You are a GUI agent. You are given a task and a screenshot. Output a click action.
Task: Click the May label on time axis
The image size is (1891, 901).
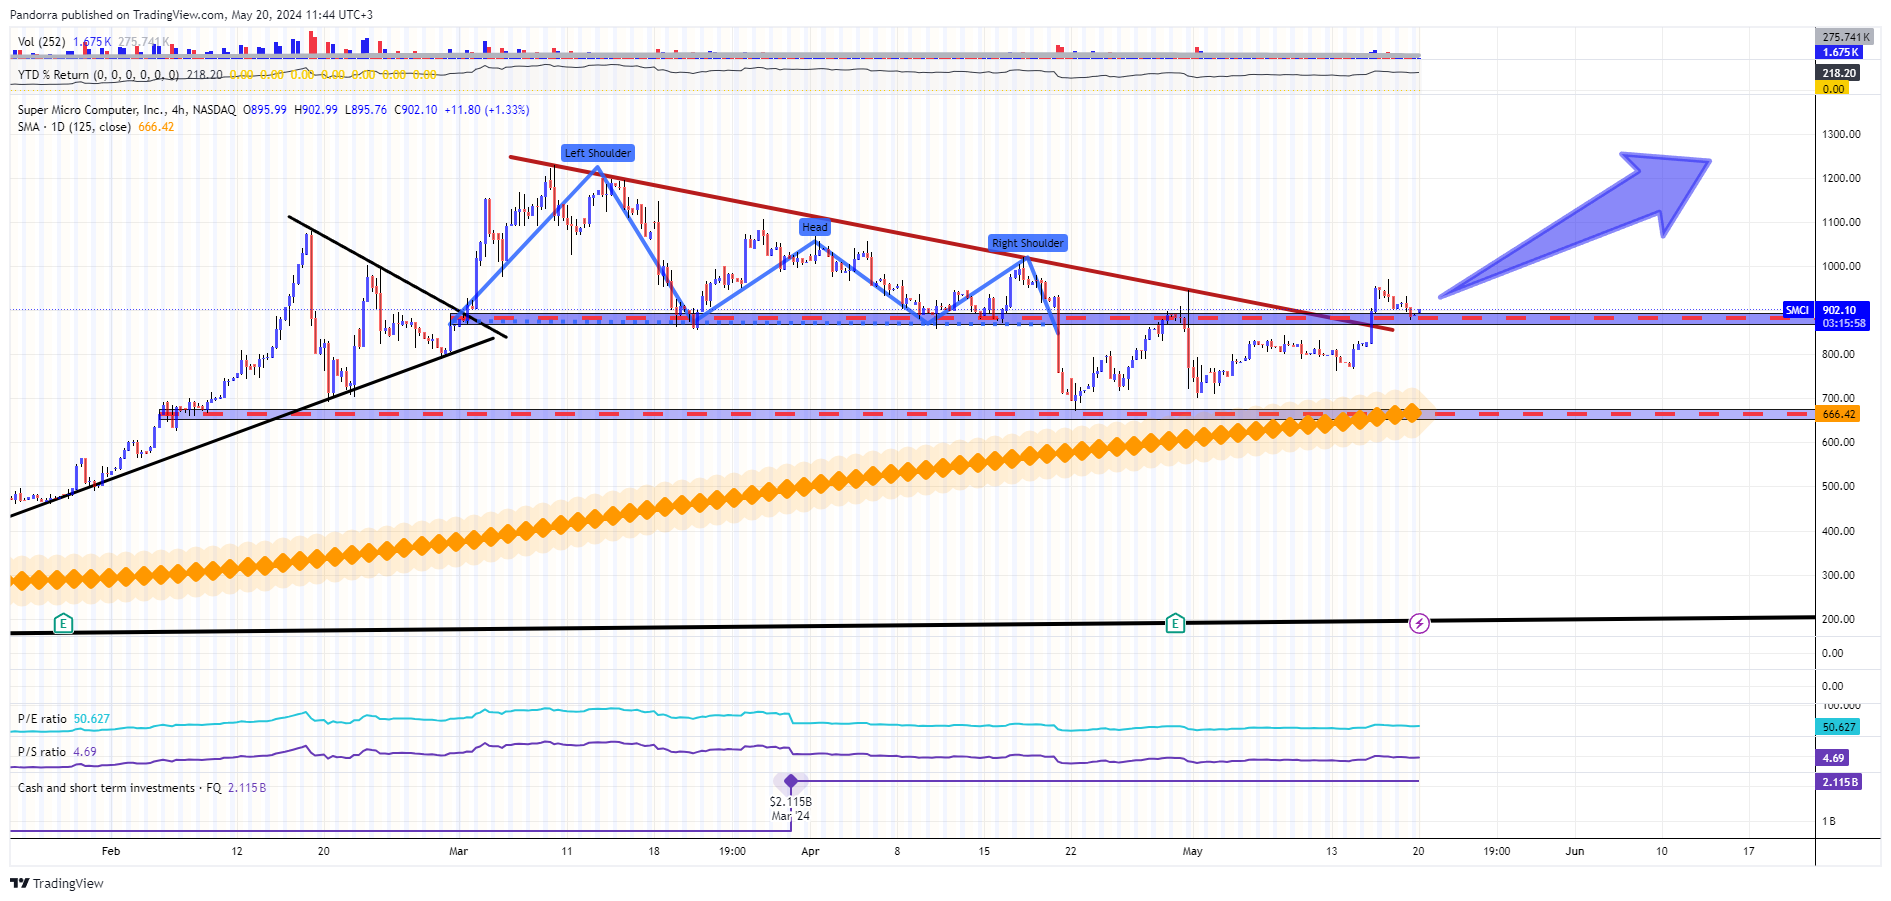pos(1192,851)
